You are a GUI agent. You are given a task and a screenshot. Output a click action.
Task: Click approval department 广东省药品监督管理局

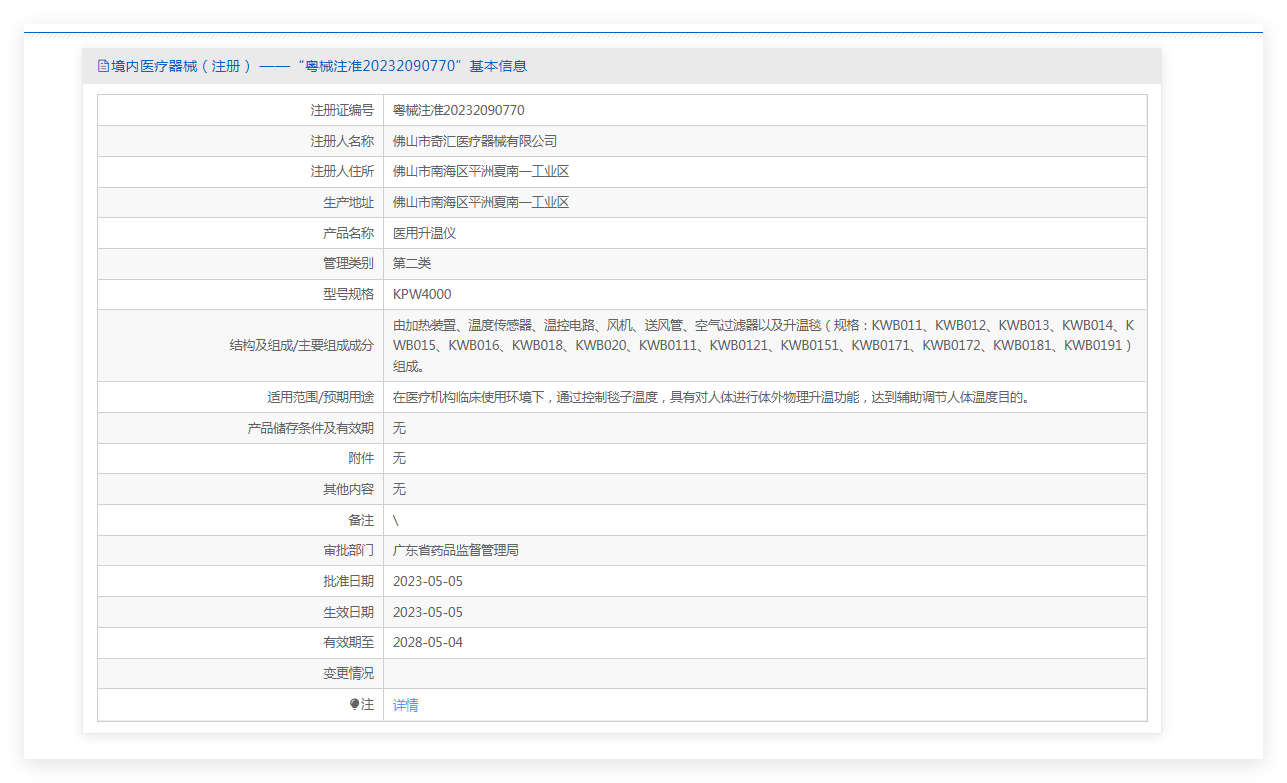456,550
